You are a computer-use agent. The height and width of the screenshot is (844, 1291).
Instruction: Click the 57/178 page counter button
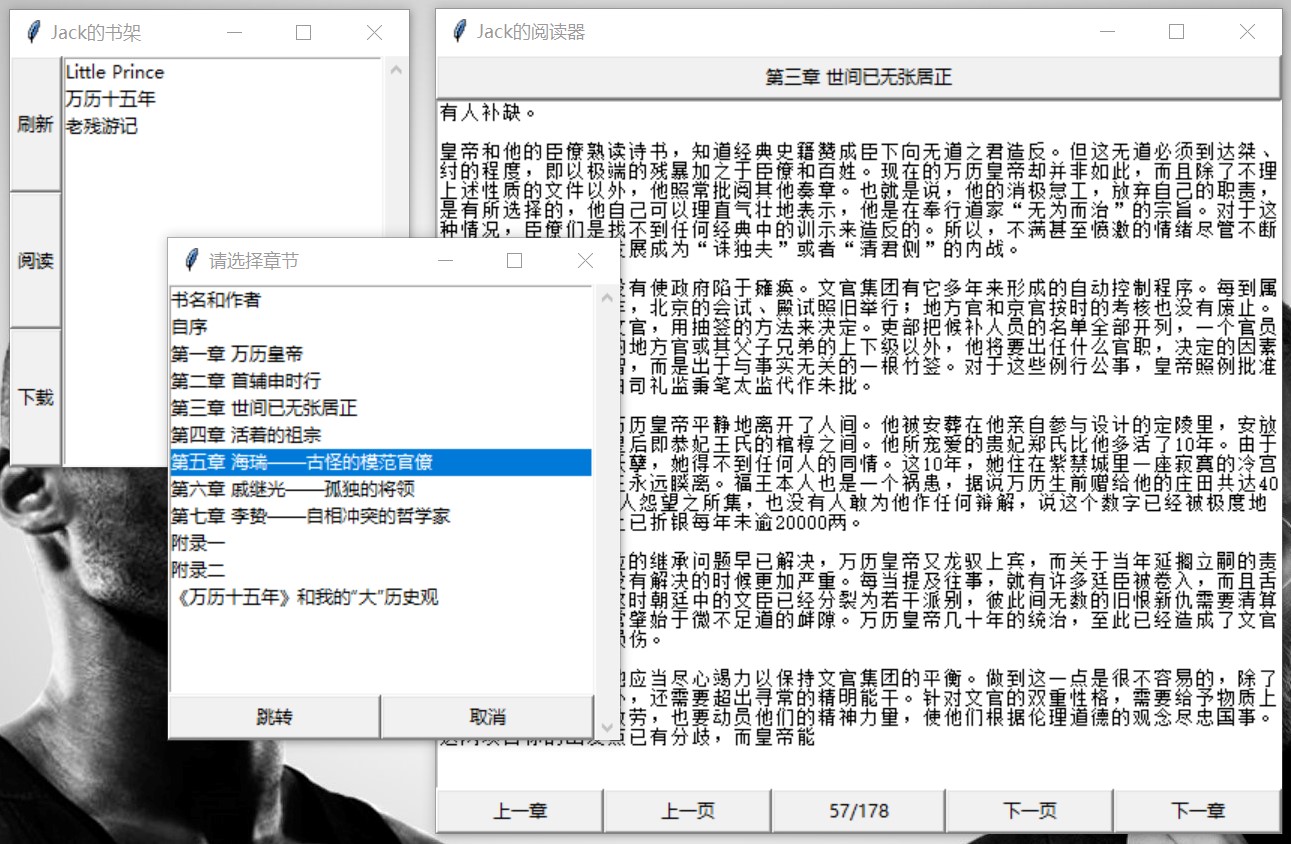[x=859, y=810]
